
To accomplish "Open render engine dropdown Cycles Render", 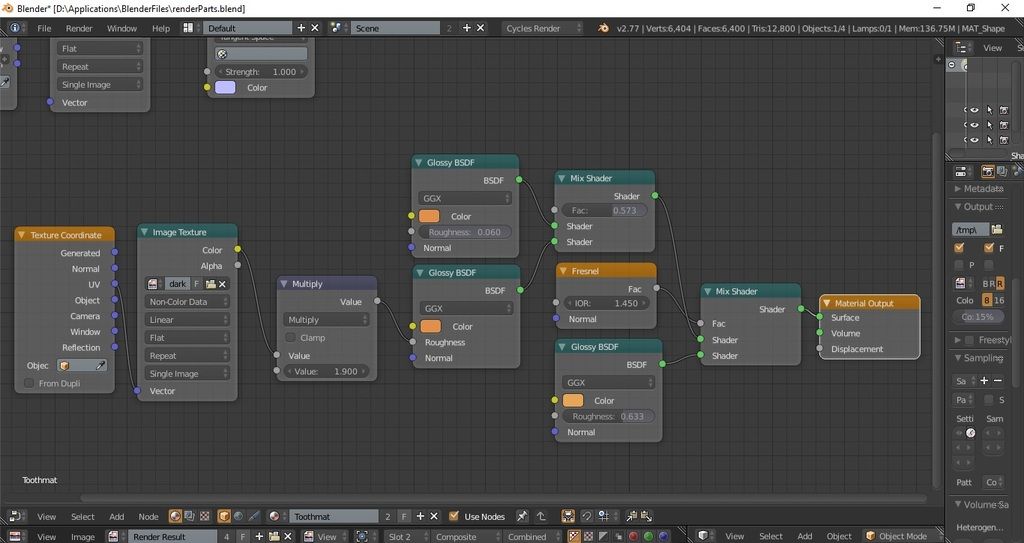I will click(x=542, y=28).
